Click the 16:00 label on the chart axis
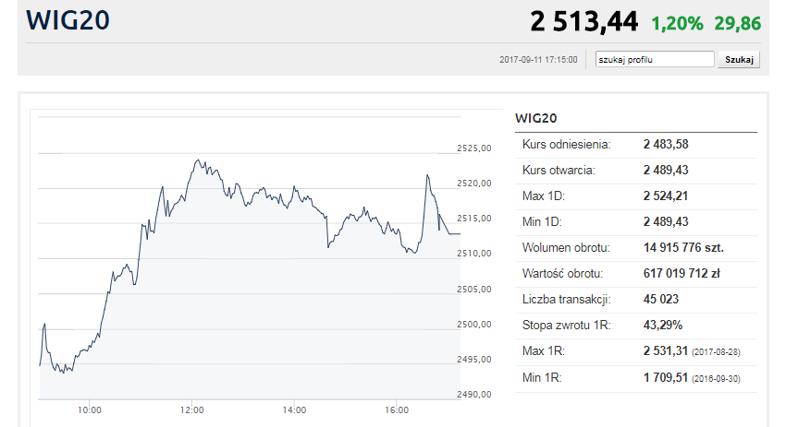Viewport: 786px width, 427px height. click(397, 410)
